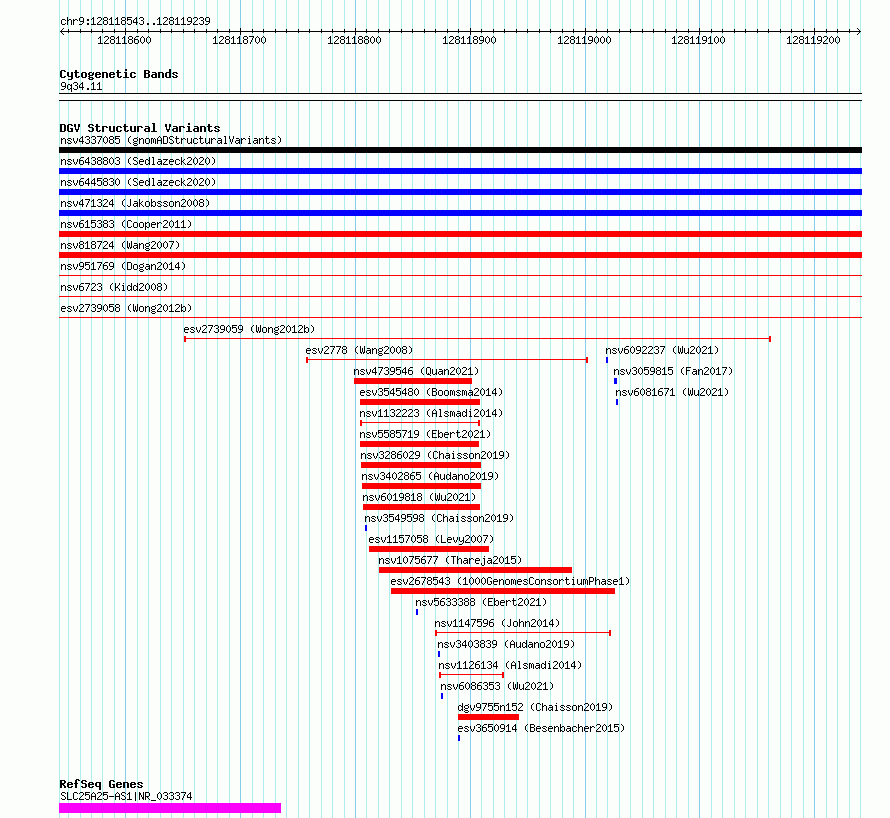Select nsv615383 (Cooper2011) label

click(x=126, y=224)
